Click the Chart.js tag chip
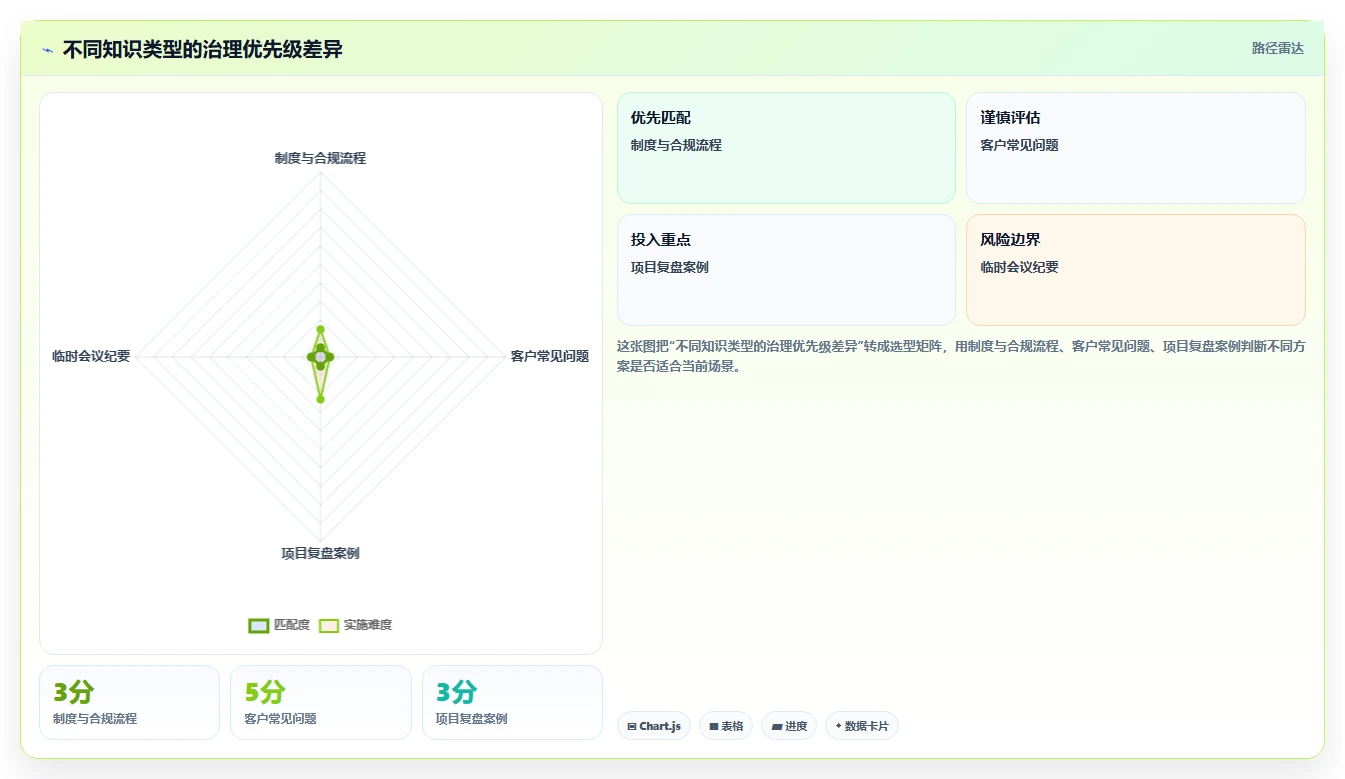Viewport: 1345px width, 779px height. 654,726
